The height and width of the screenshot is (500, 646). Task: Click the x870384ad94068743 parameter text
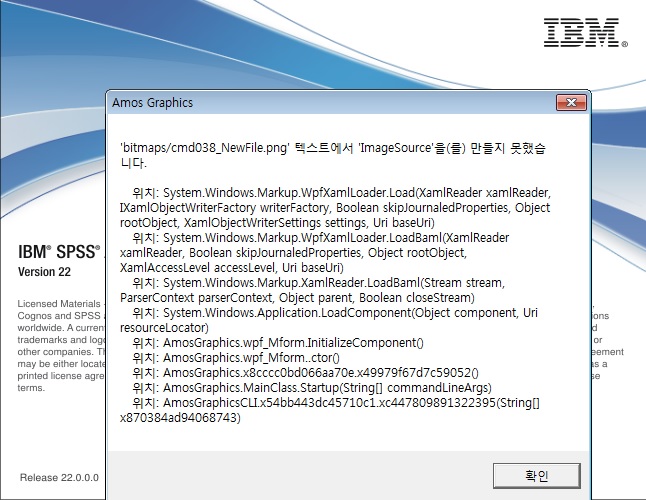pos(180,417)
